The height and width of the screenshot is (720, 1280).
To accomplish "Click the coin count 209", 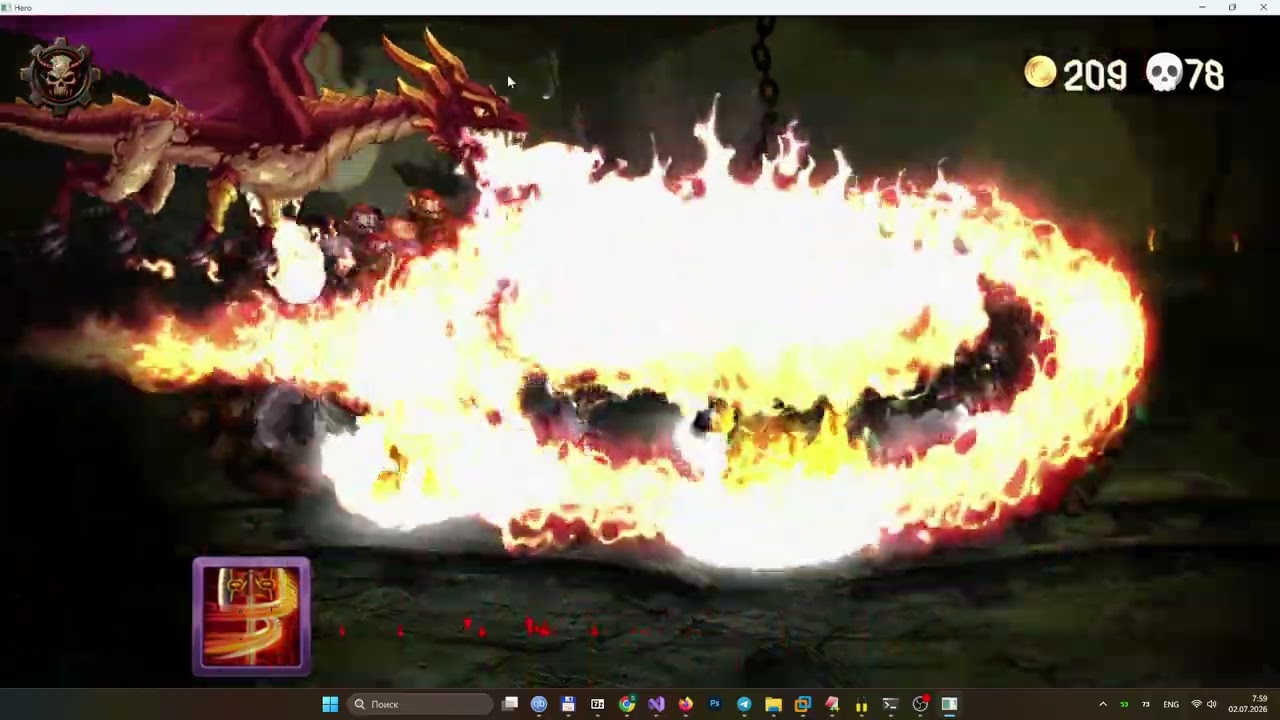I will [x=1095, y=76].
